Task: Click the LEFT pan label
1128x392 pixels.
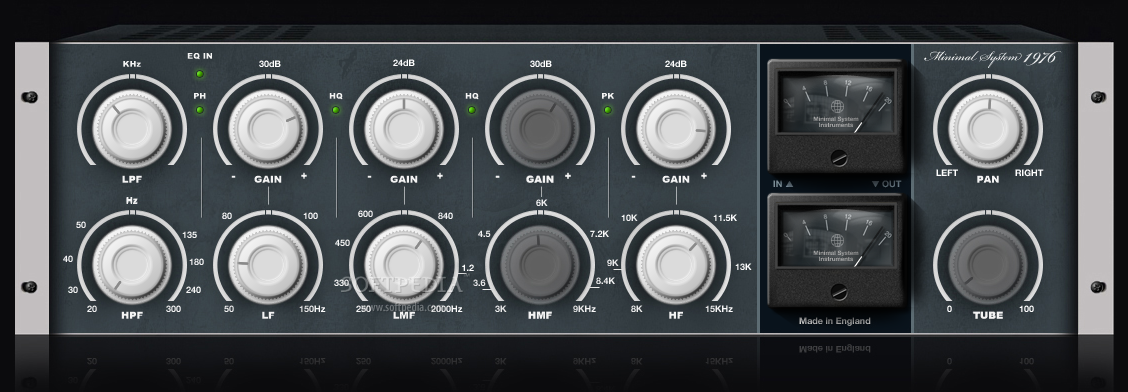Action: click(947, 173)
